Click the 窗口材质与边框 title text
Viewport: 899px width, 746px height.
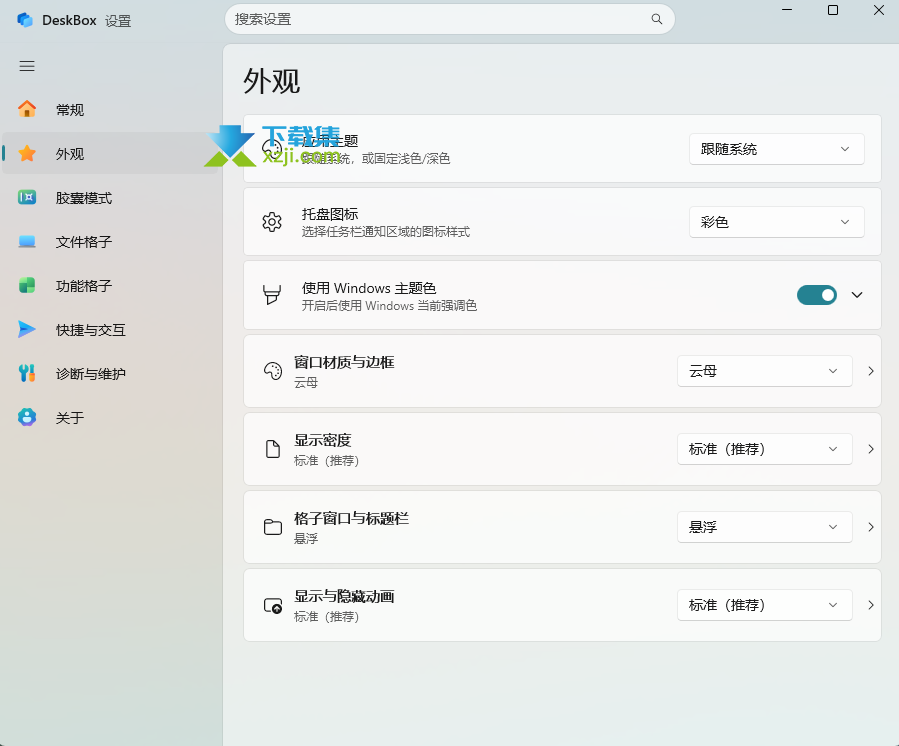click(x=344, y=362)
